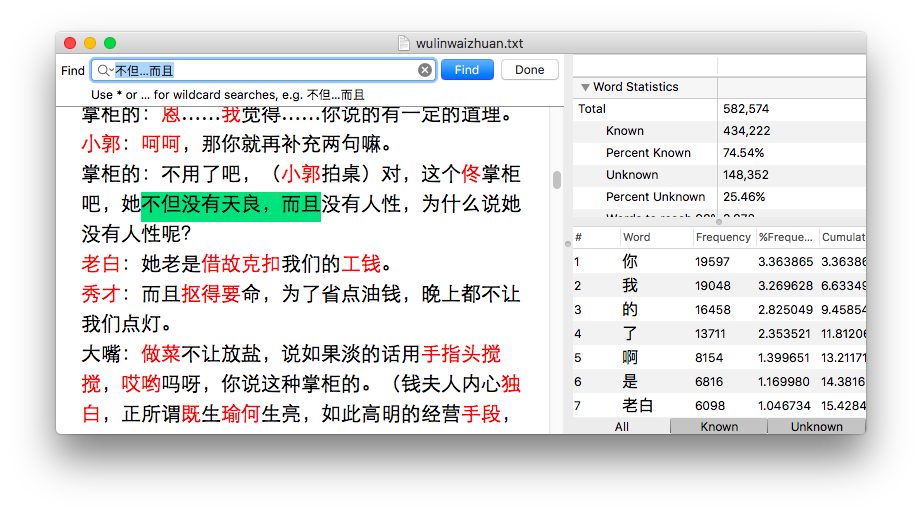Minimize the window with the yellow button
The image size is (922, 514).
click(x=90, y=43)
